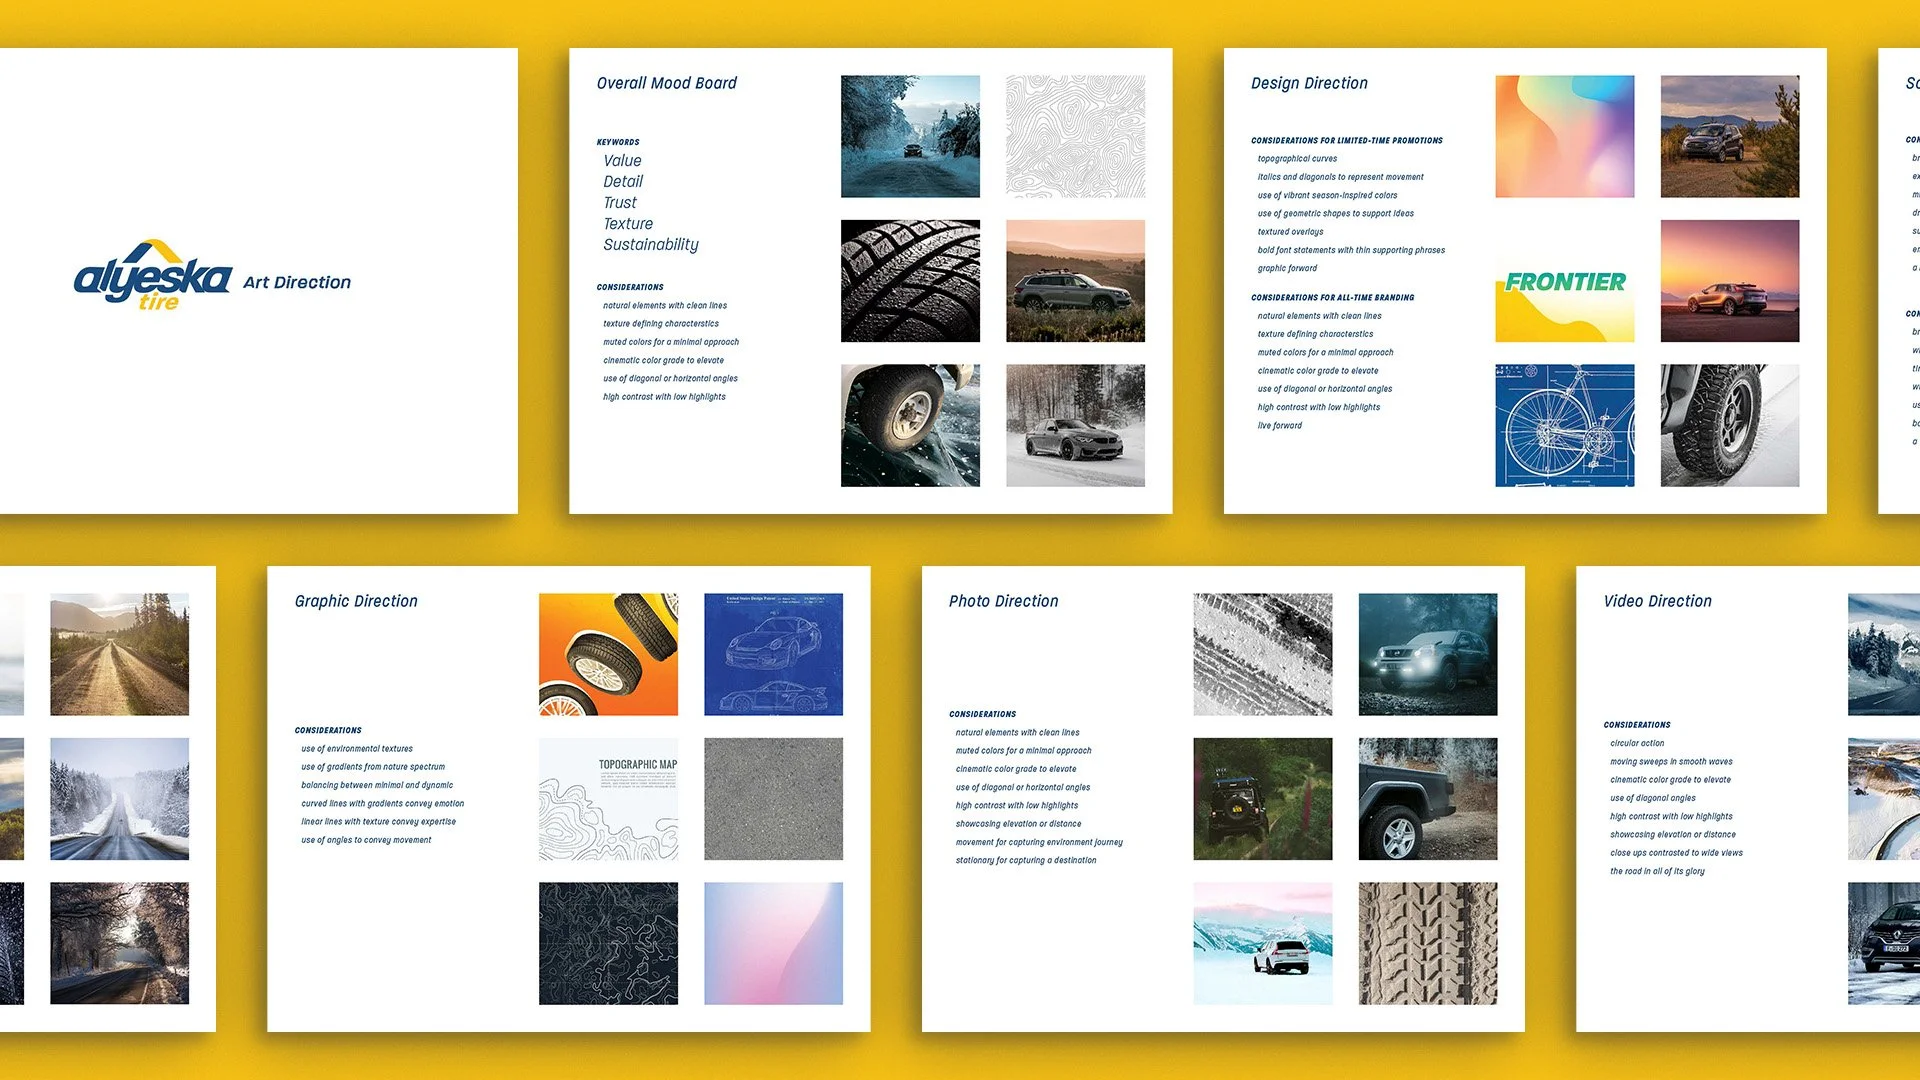Open the white SUV in snowy mountains thumbnail
Image resolution: width=1920 pixels, height=1080 pixels.
1262,943
